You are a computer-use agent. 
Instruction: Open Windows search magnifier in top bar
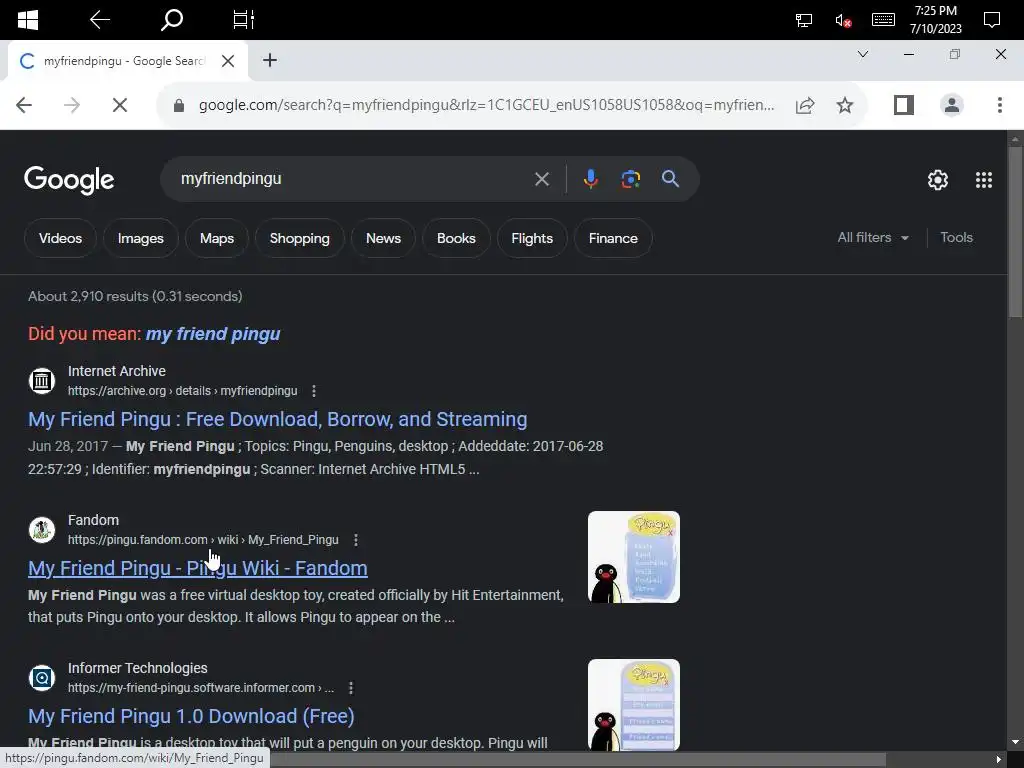(172, 20)
